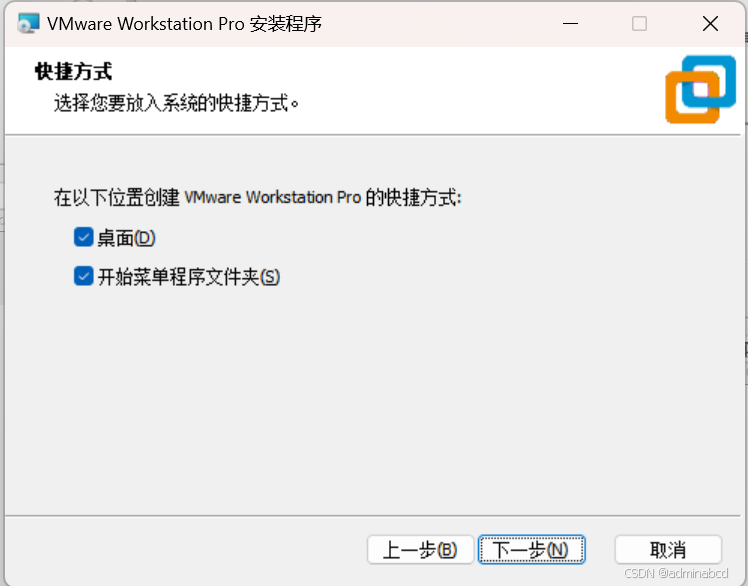
Task: Click the CSDN @adminabcd watermark
Action: pyautogui.click(x=676, y=573)
